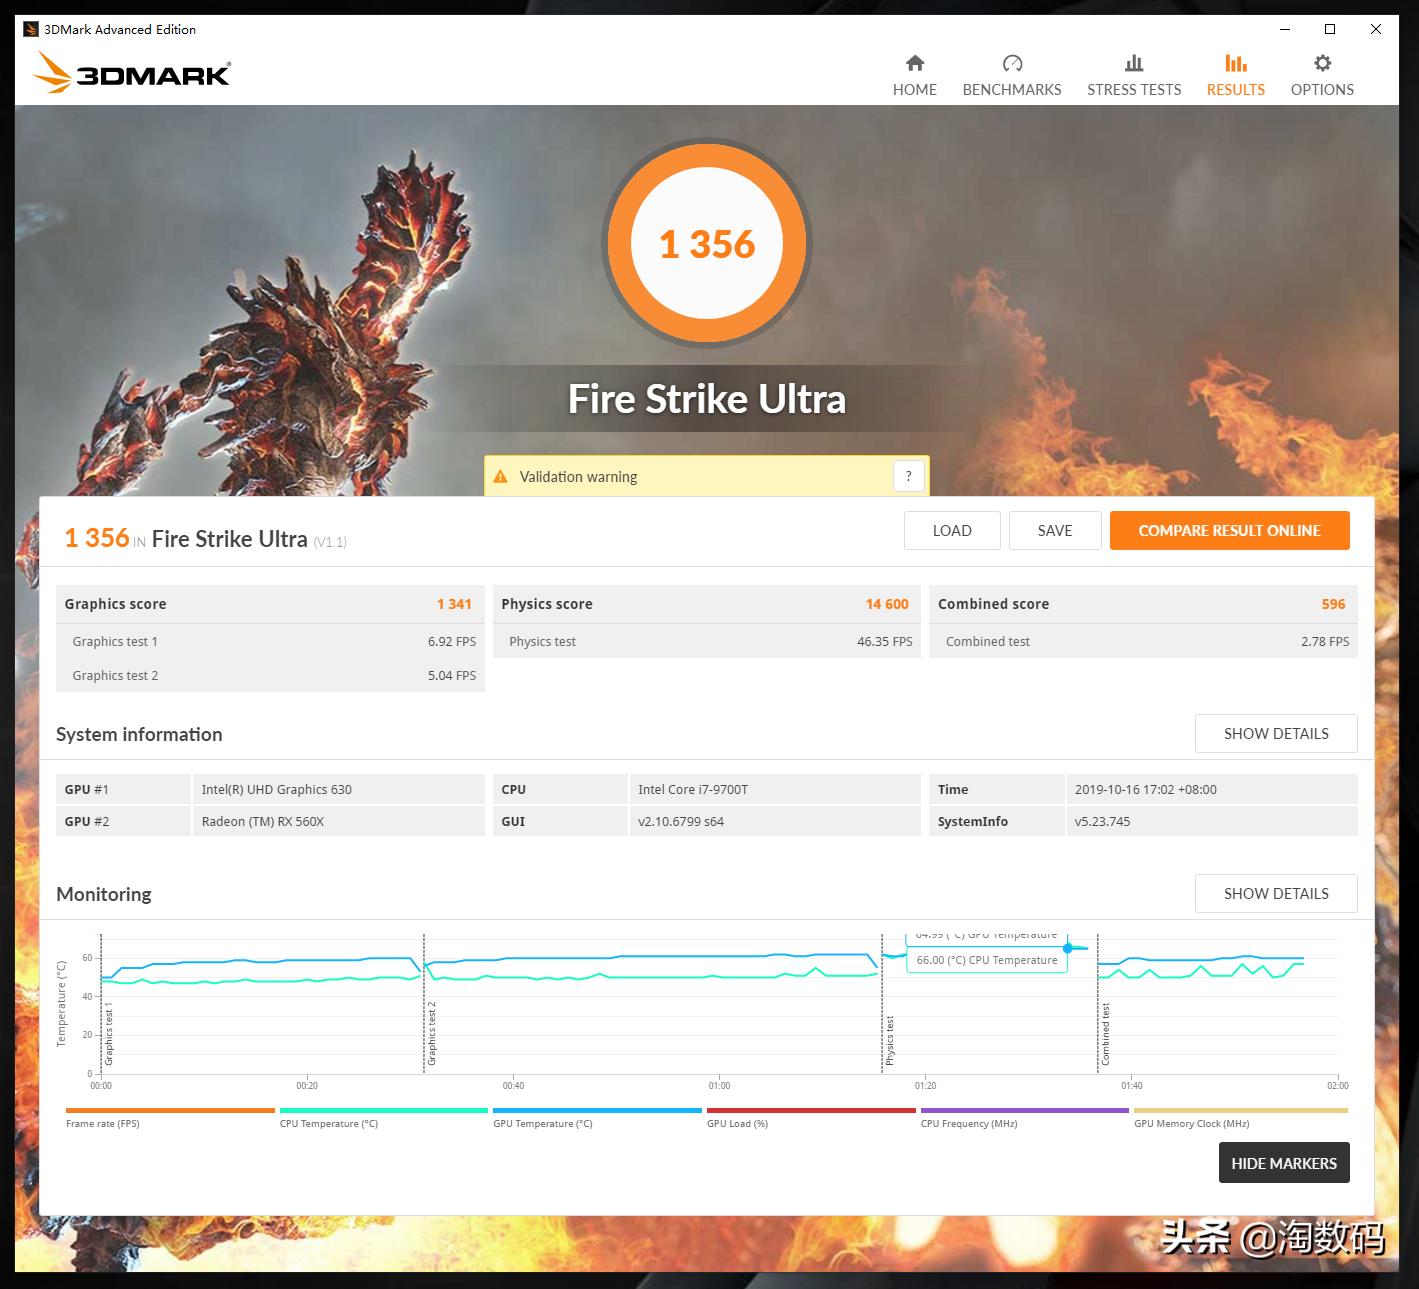This screenshot has height=1289, width=1419.
Task: Save the benchmark result
Action: (1055, 530)
